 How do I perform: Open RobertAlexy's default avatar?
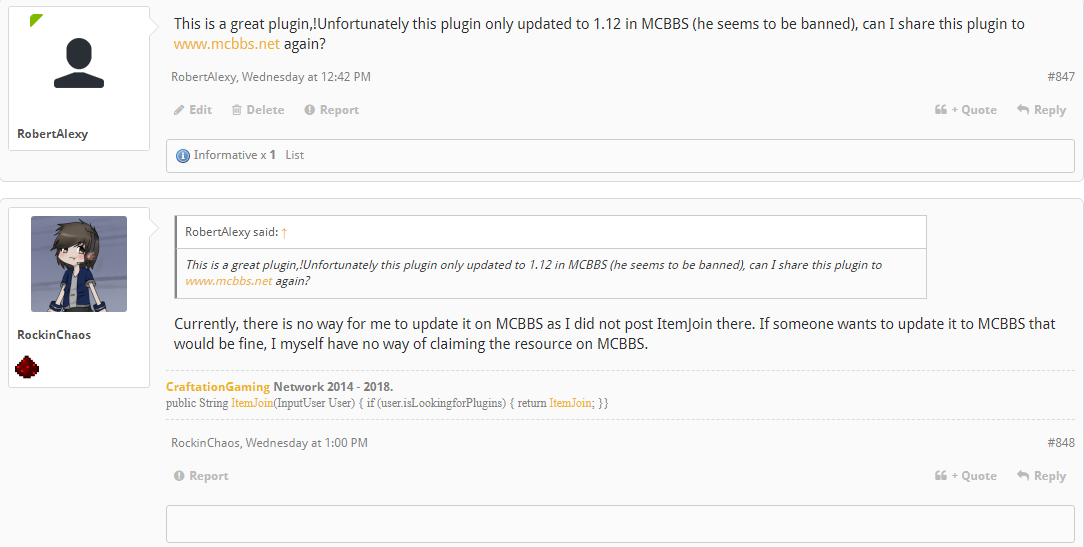[x=79, y=65]
